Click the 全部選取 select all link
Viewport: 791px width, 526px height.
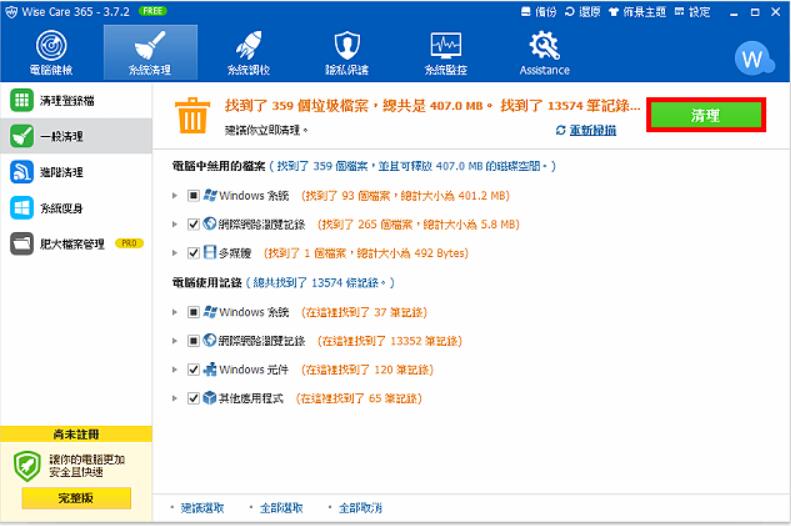coord(281,508)
